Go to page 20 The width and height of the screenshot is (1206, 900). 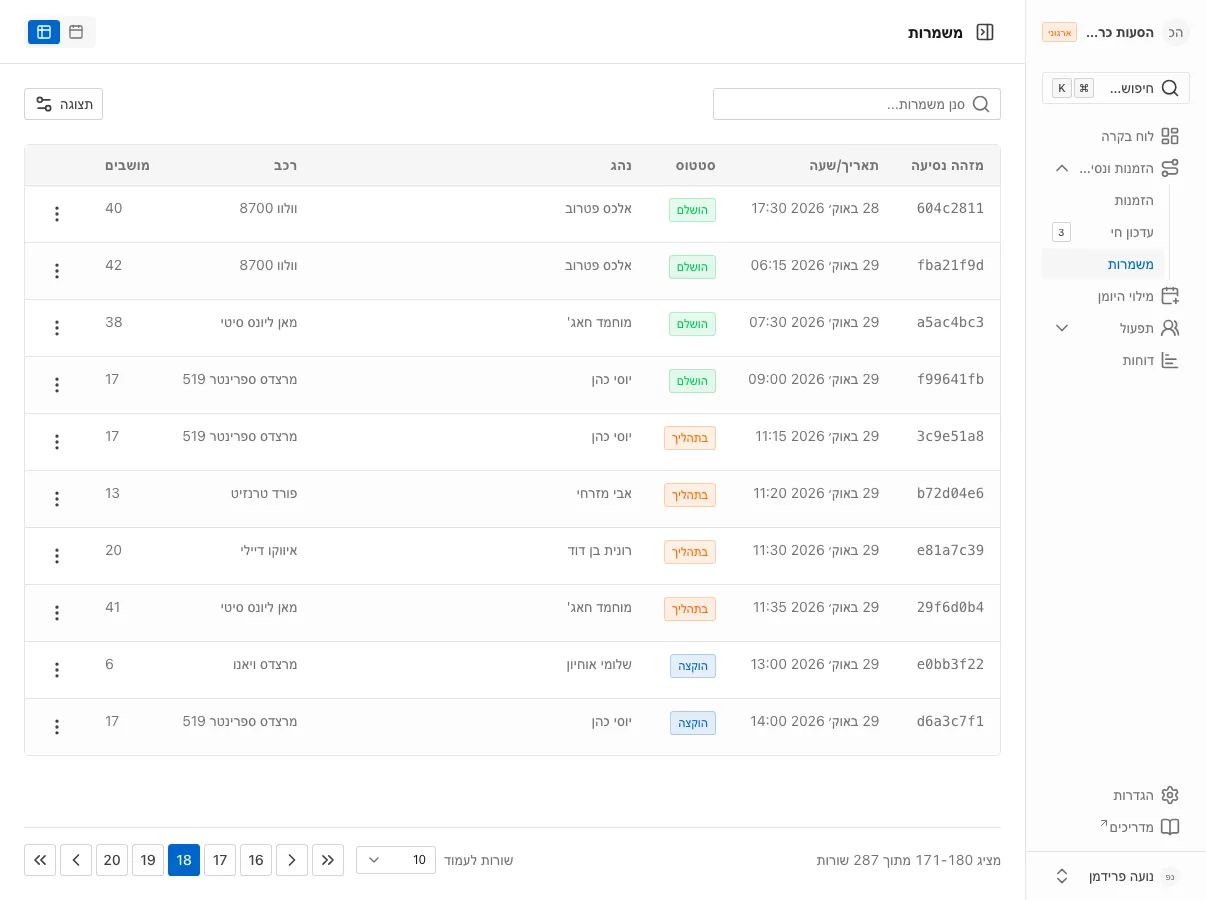[x=112, y=860]
